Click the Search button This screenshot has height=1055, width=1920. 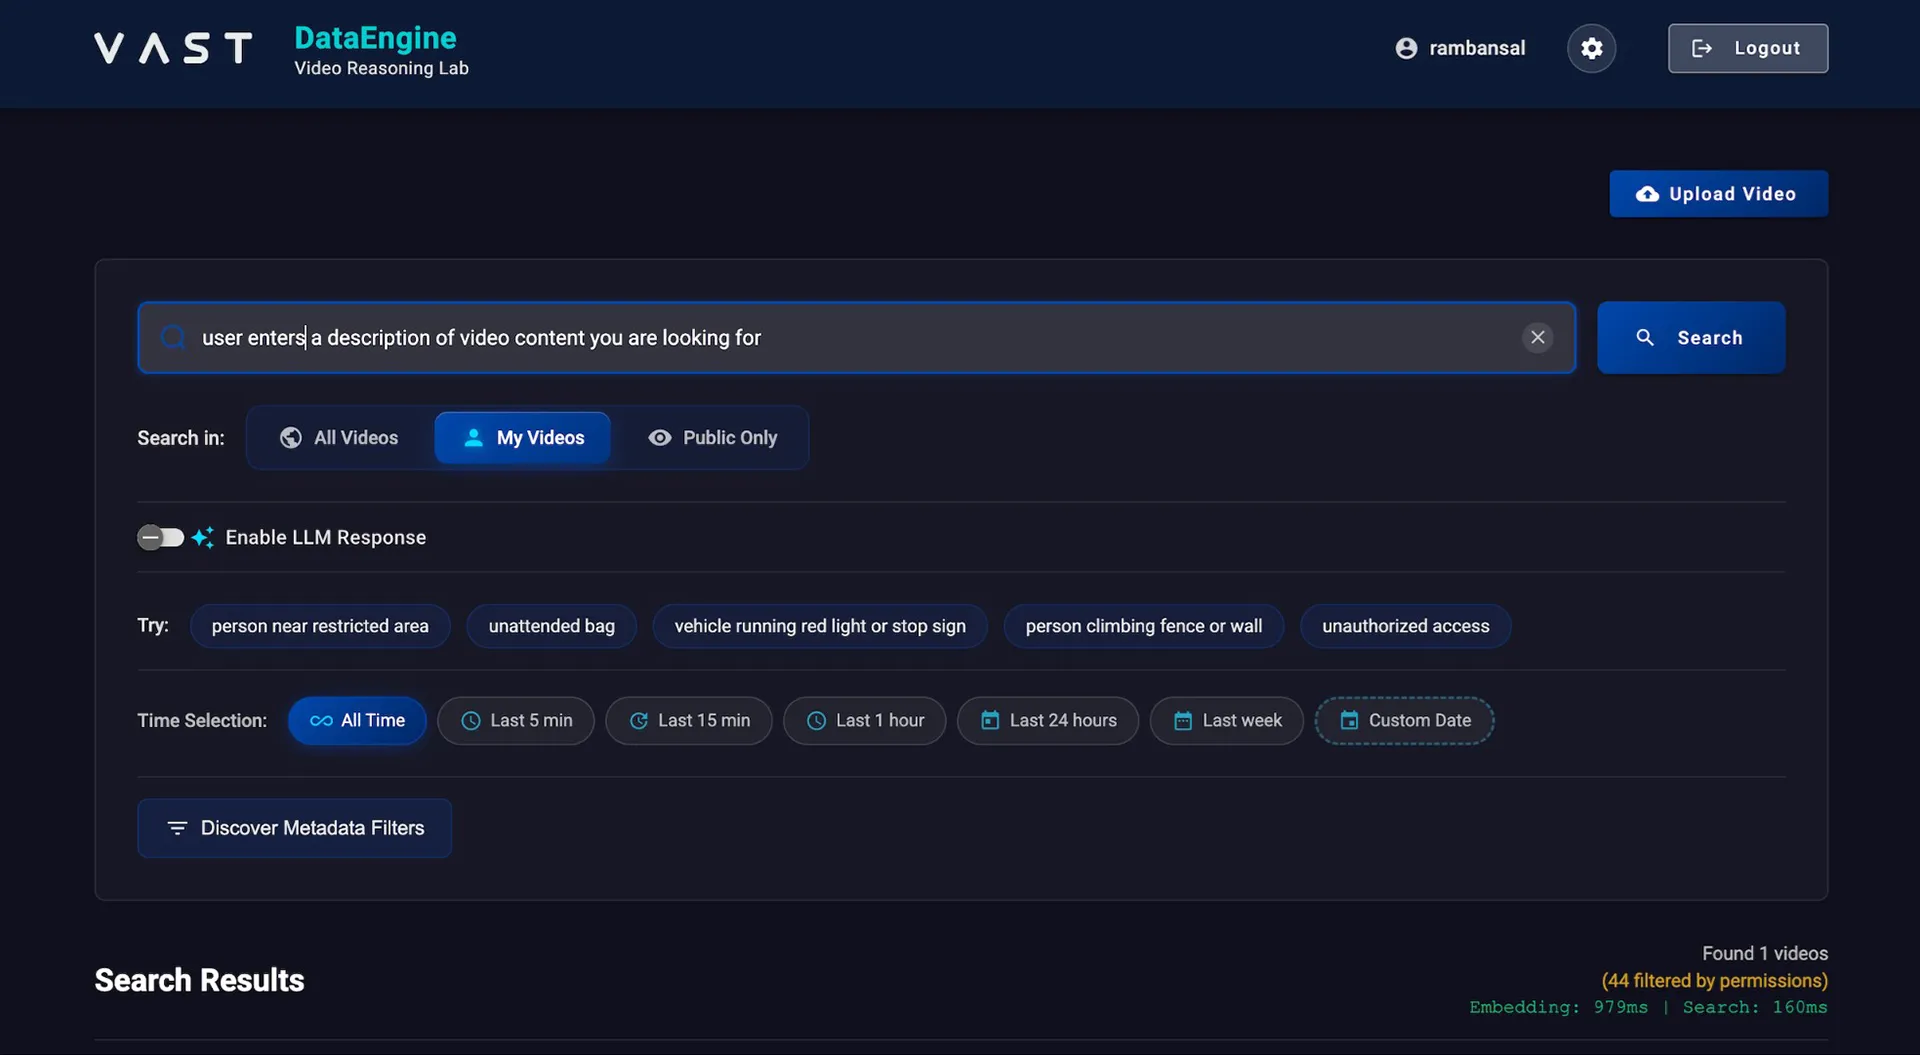coord(1691,337)
